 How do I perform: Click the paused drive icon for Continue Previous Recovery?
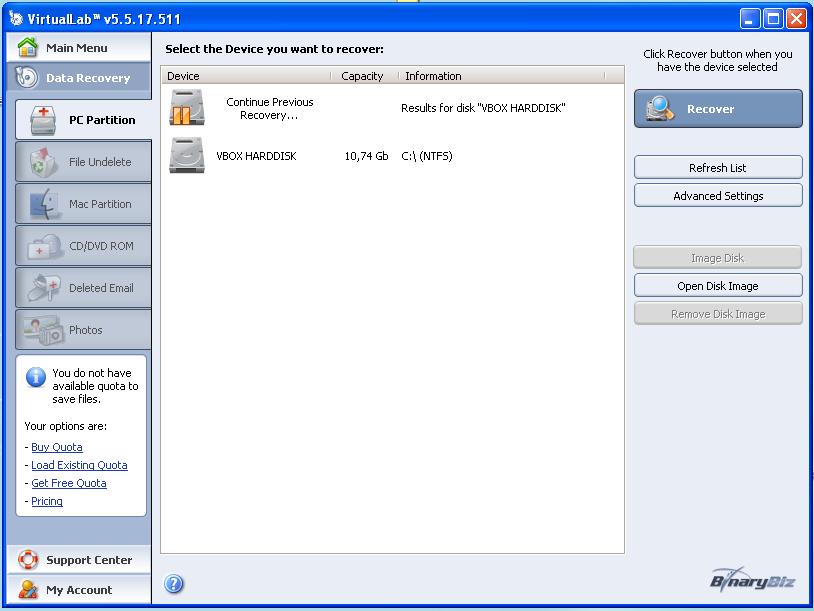tap(187, 107)
